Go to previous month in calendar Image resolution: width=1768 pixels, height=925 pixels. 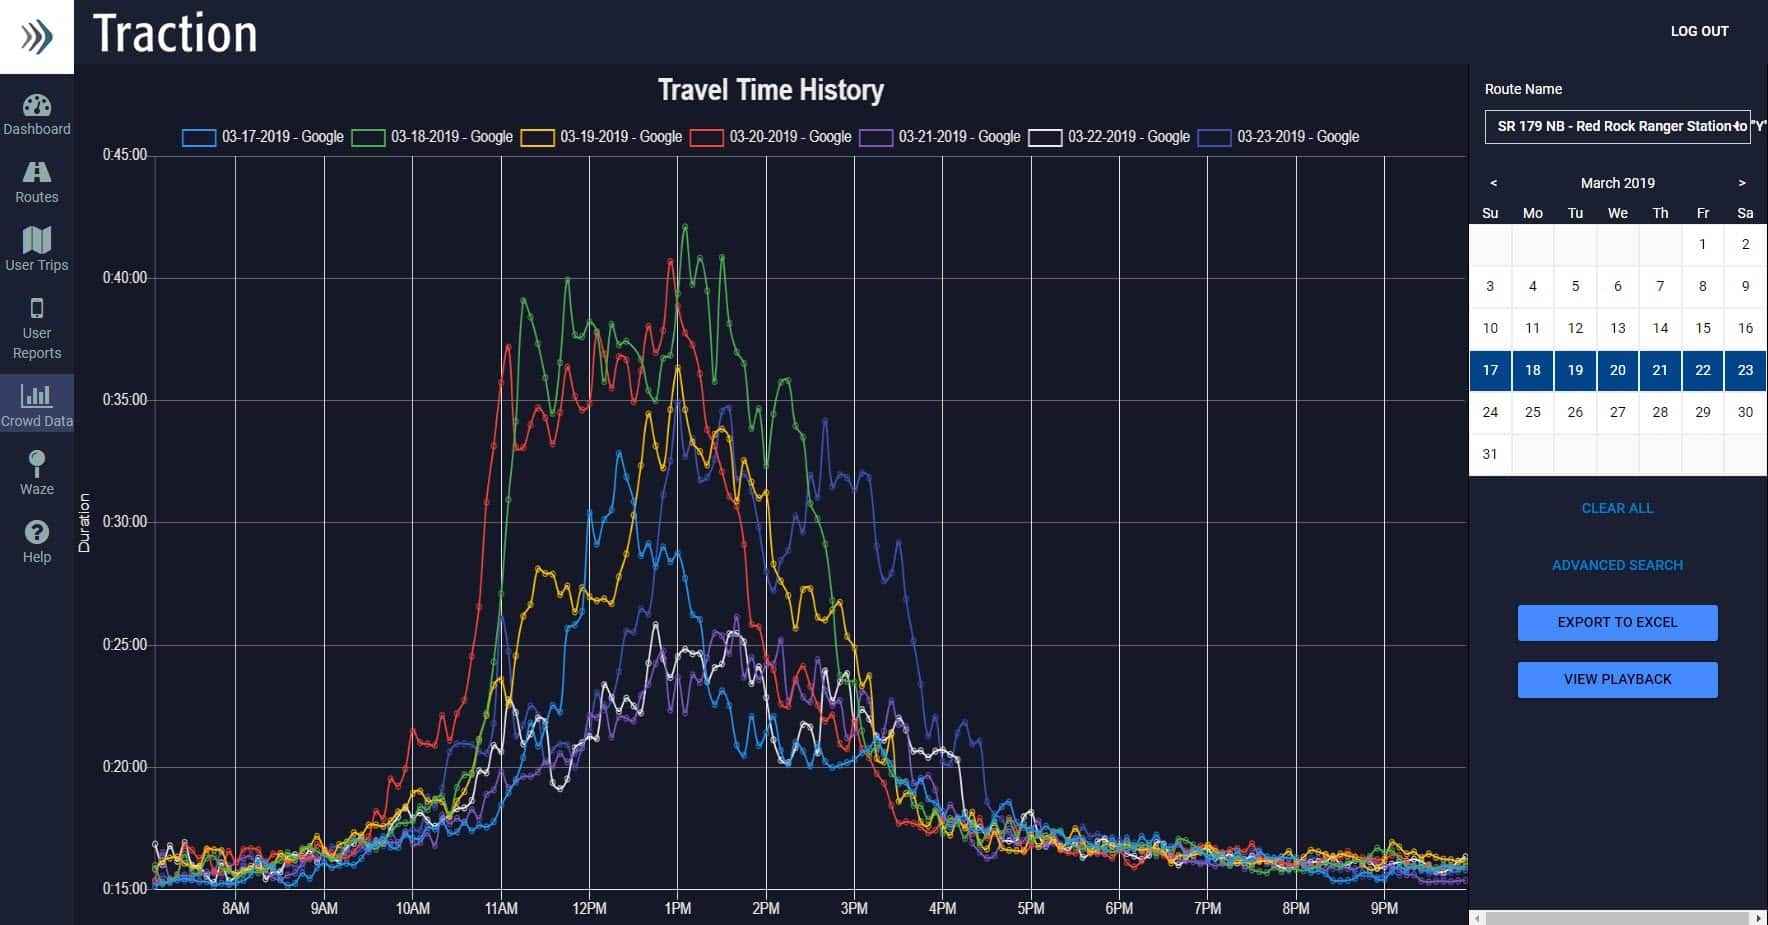coord(1493,183)
